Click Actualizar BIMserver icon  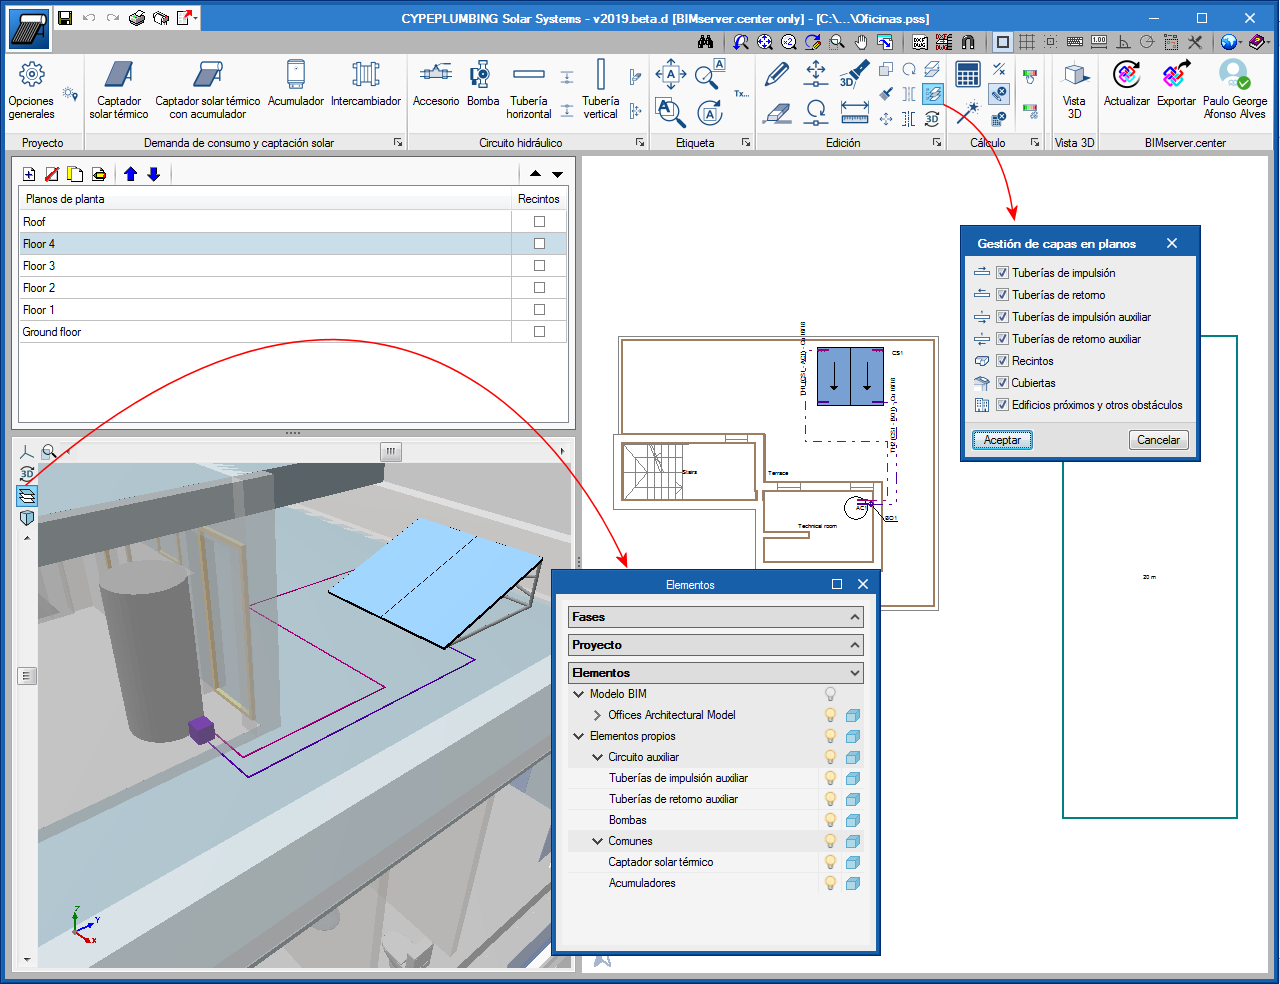1127,84
